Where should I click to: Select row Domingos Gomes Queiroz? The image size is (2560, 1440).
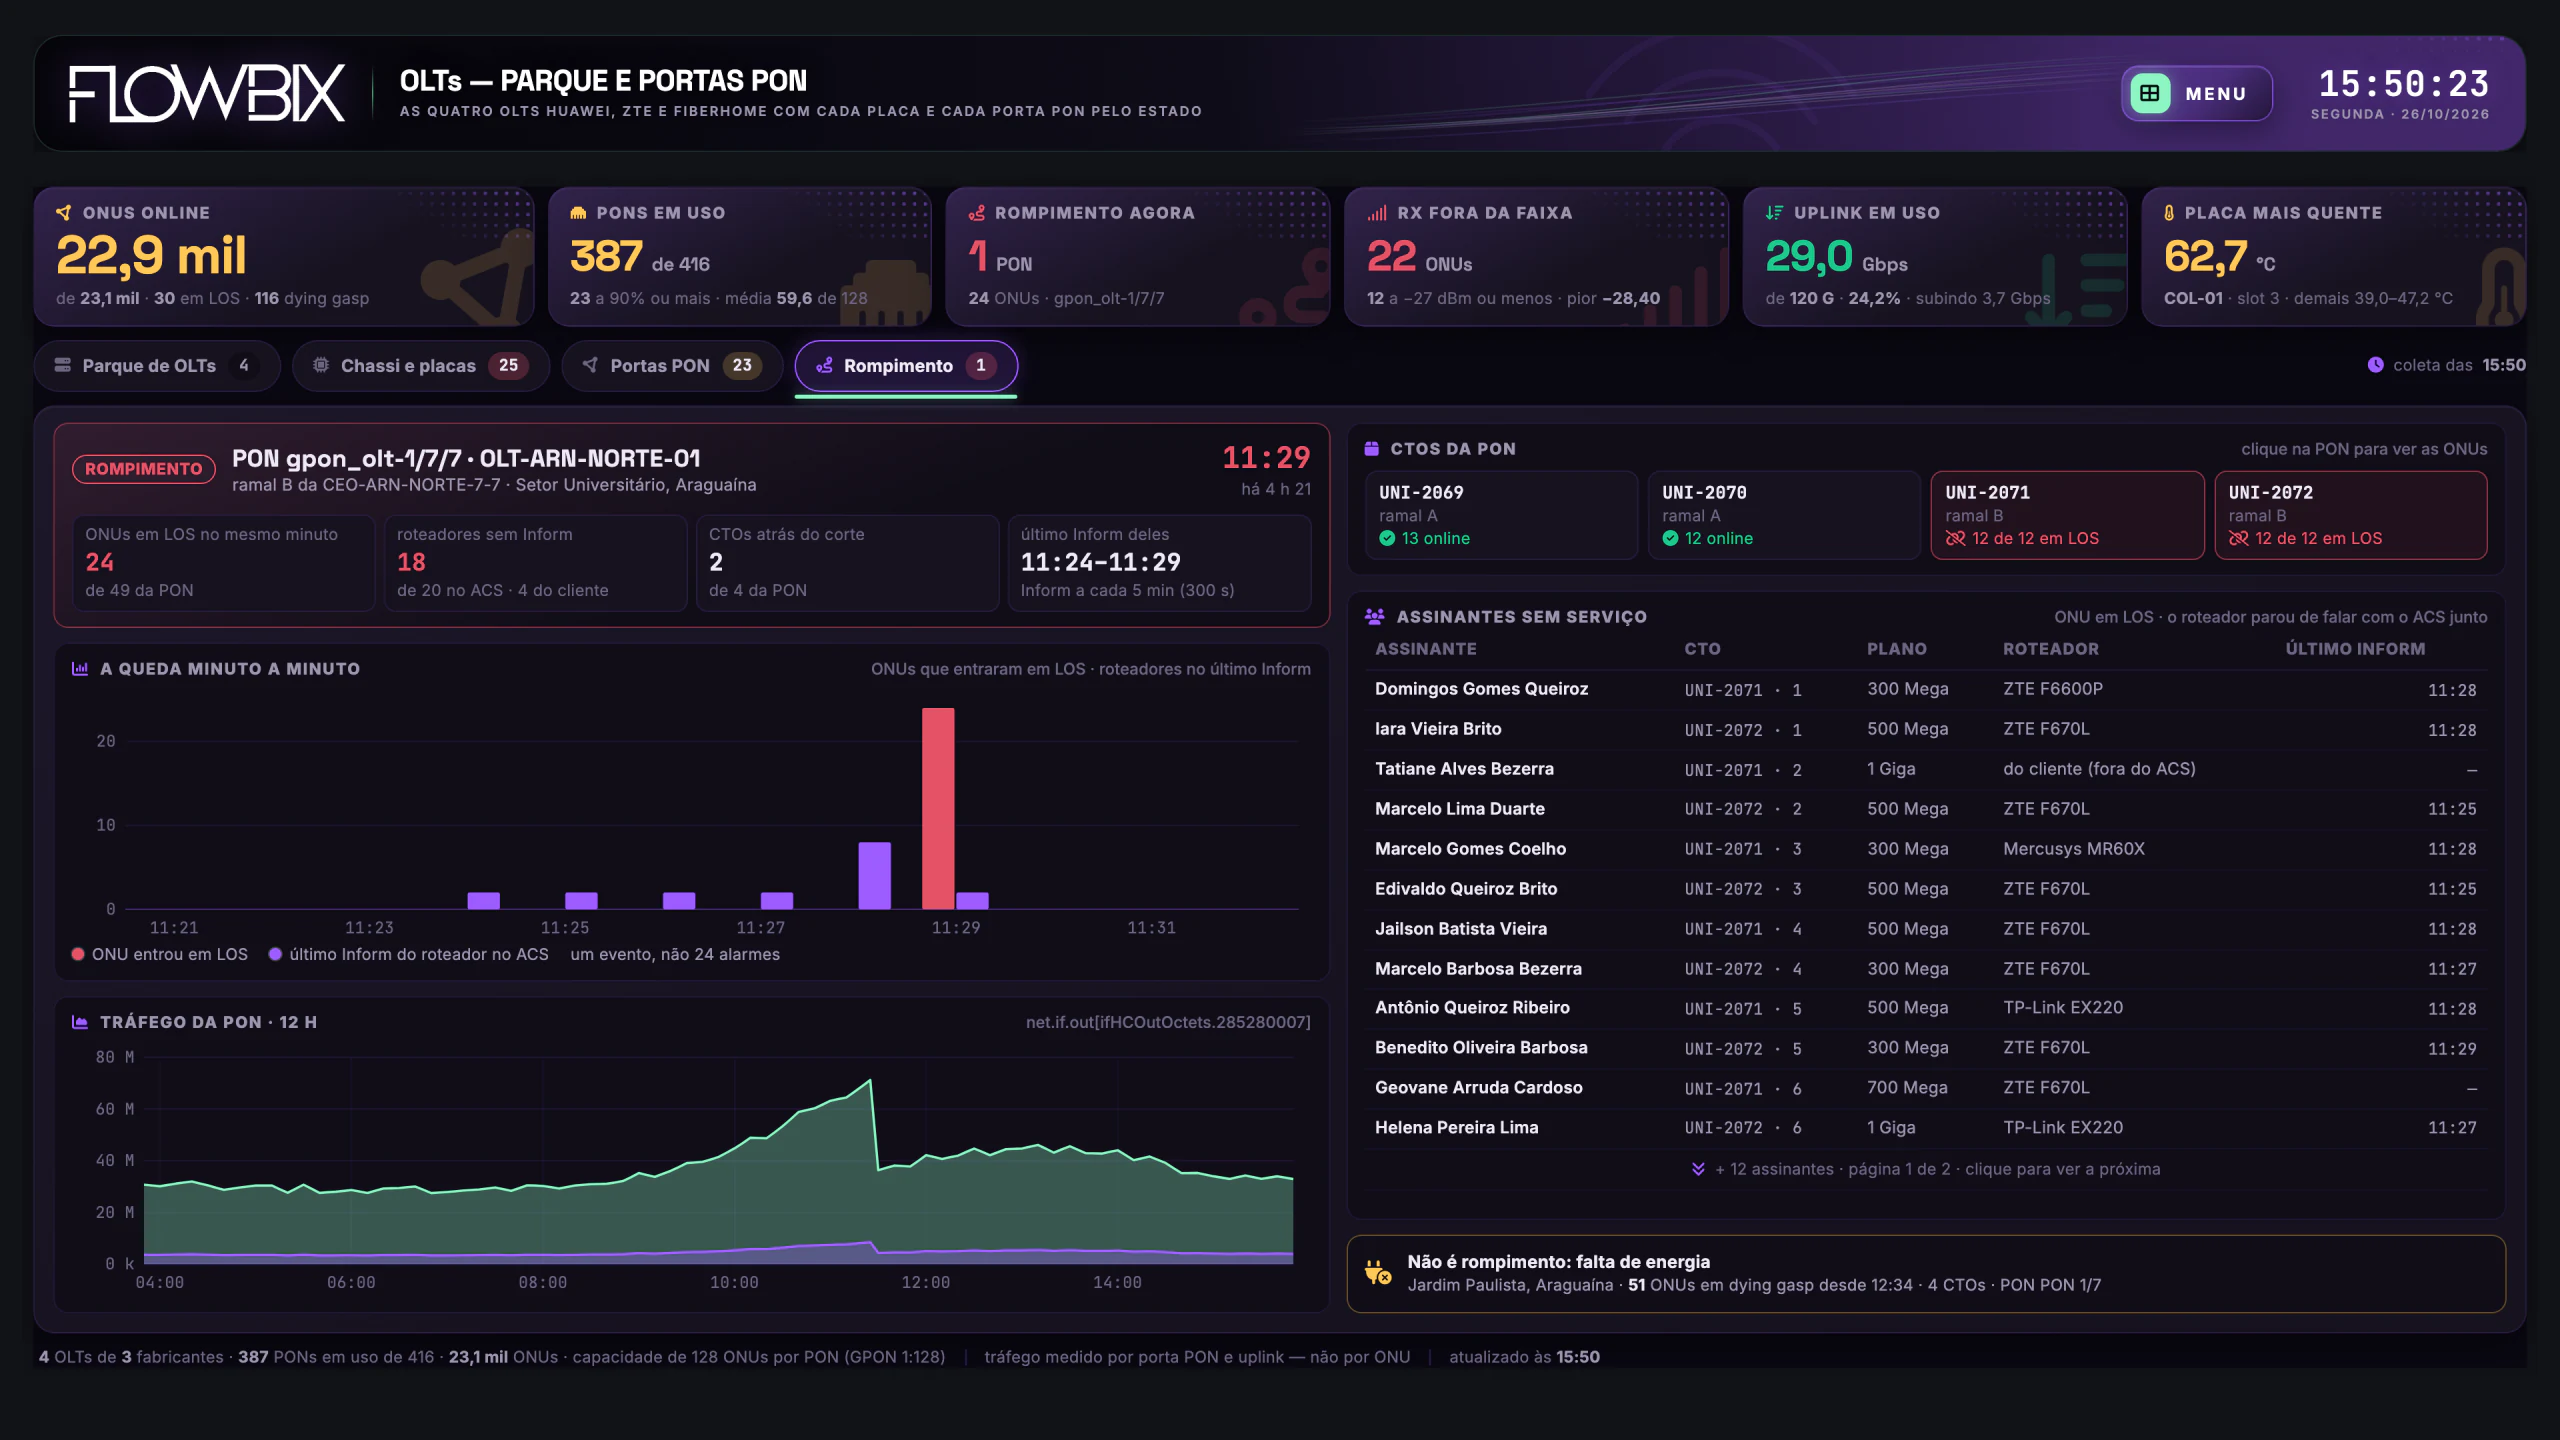coord(1926,690)
